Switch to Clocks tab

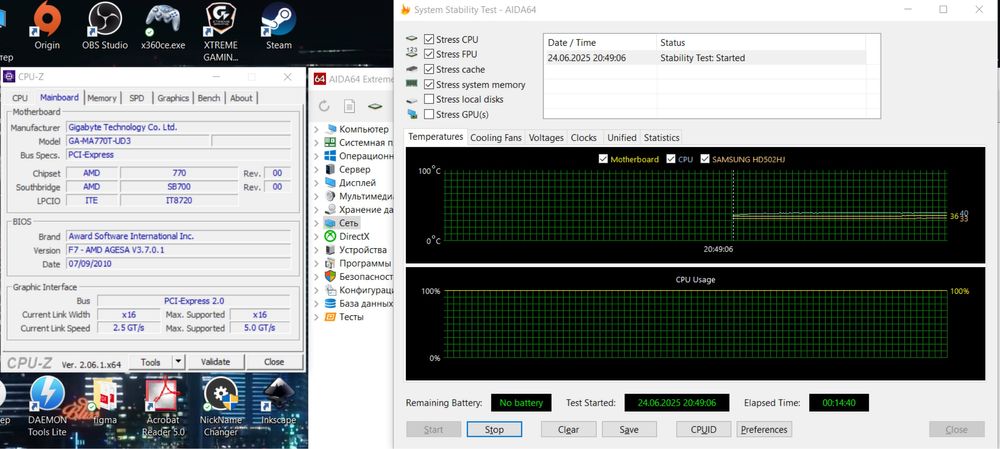click(x=584, y=137)
